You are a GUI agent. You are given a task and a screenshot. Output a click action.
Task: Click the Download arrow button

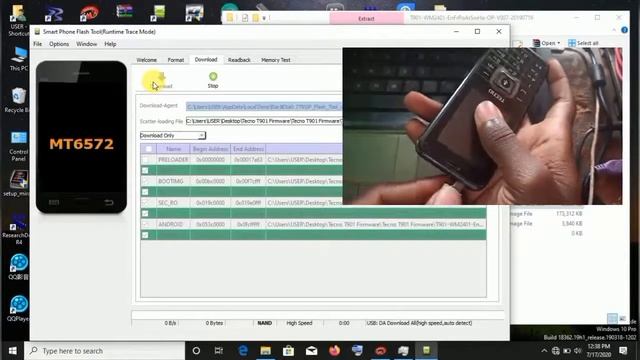pos(162,80)
